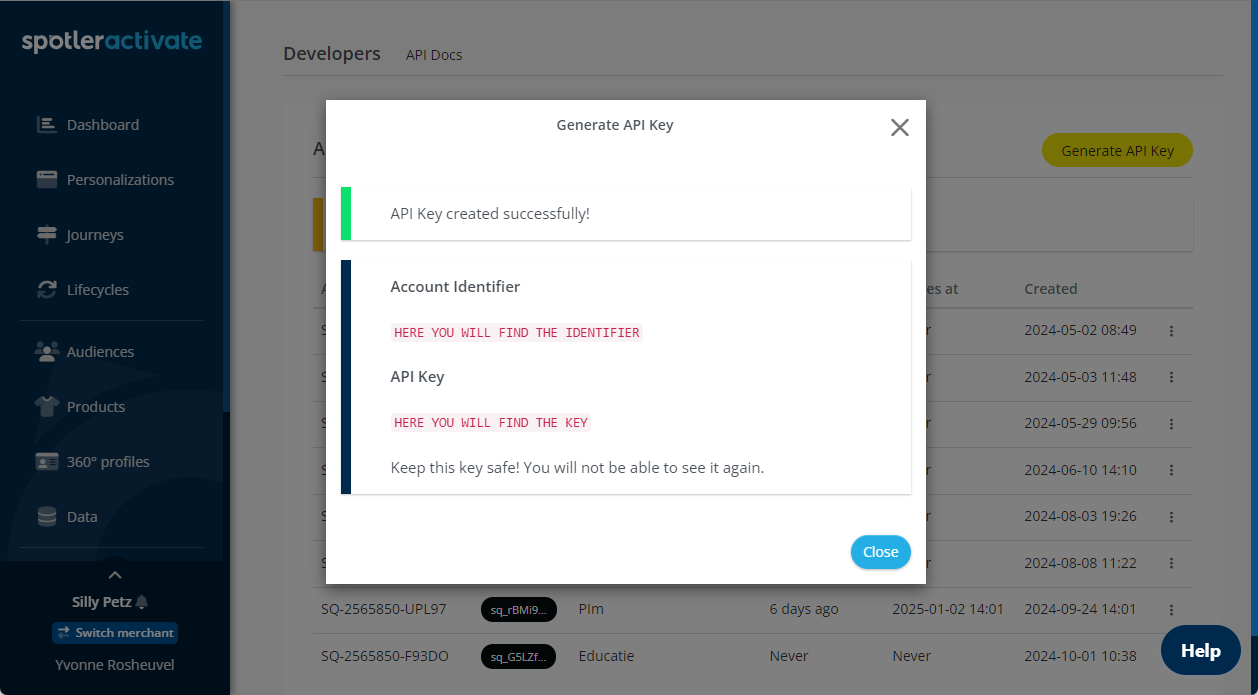Viewport: 1258px width, 695px height.
Task: Click the SQ-2565850-F93DO identifier
Action: (x=385, y=656)
